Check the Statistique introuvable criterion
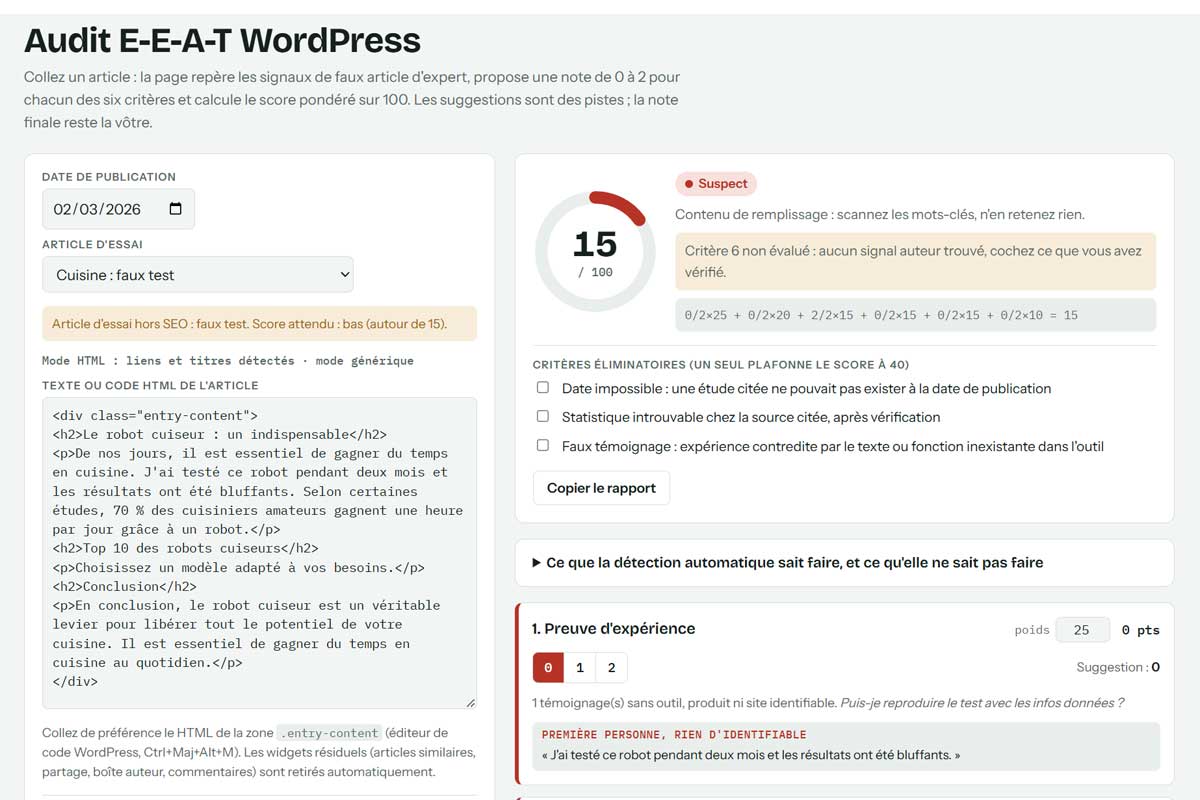 tap(543, 417)
